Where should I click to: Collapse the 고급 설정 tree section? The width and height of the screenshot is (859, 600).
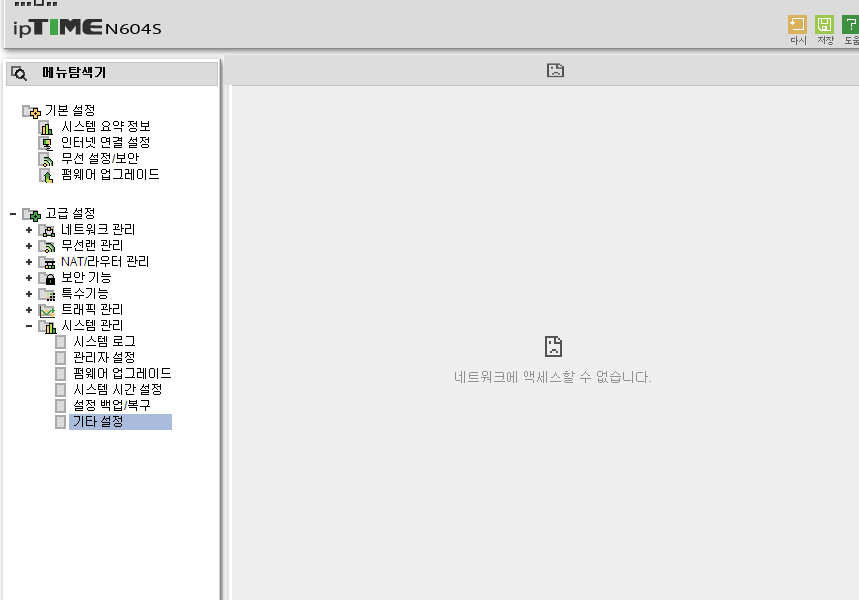[x=13, y=214]
